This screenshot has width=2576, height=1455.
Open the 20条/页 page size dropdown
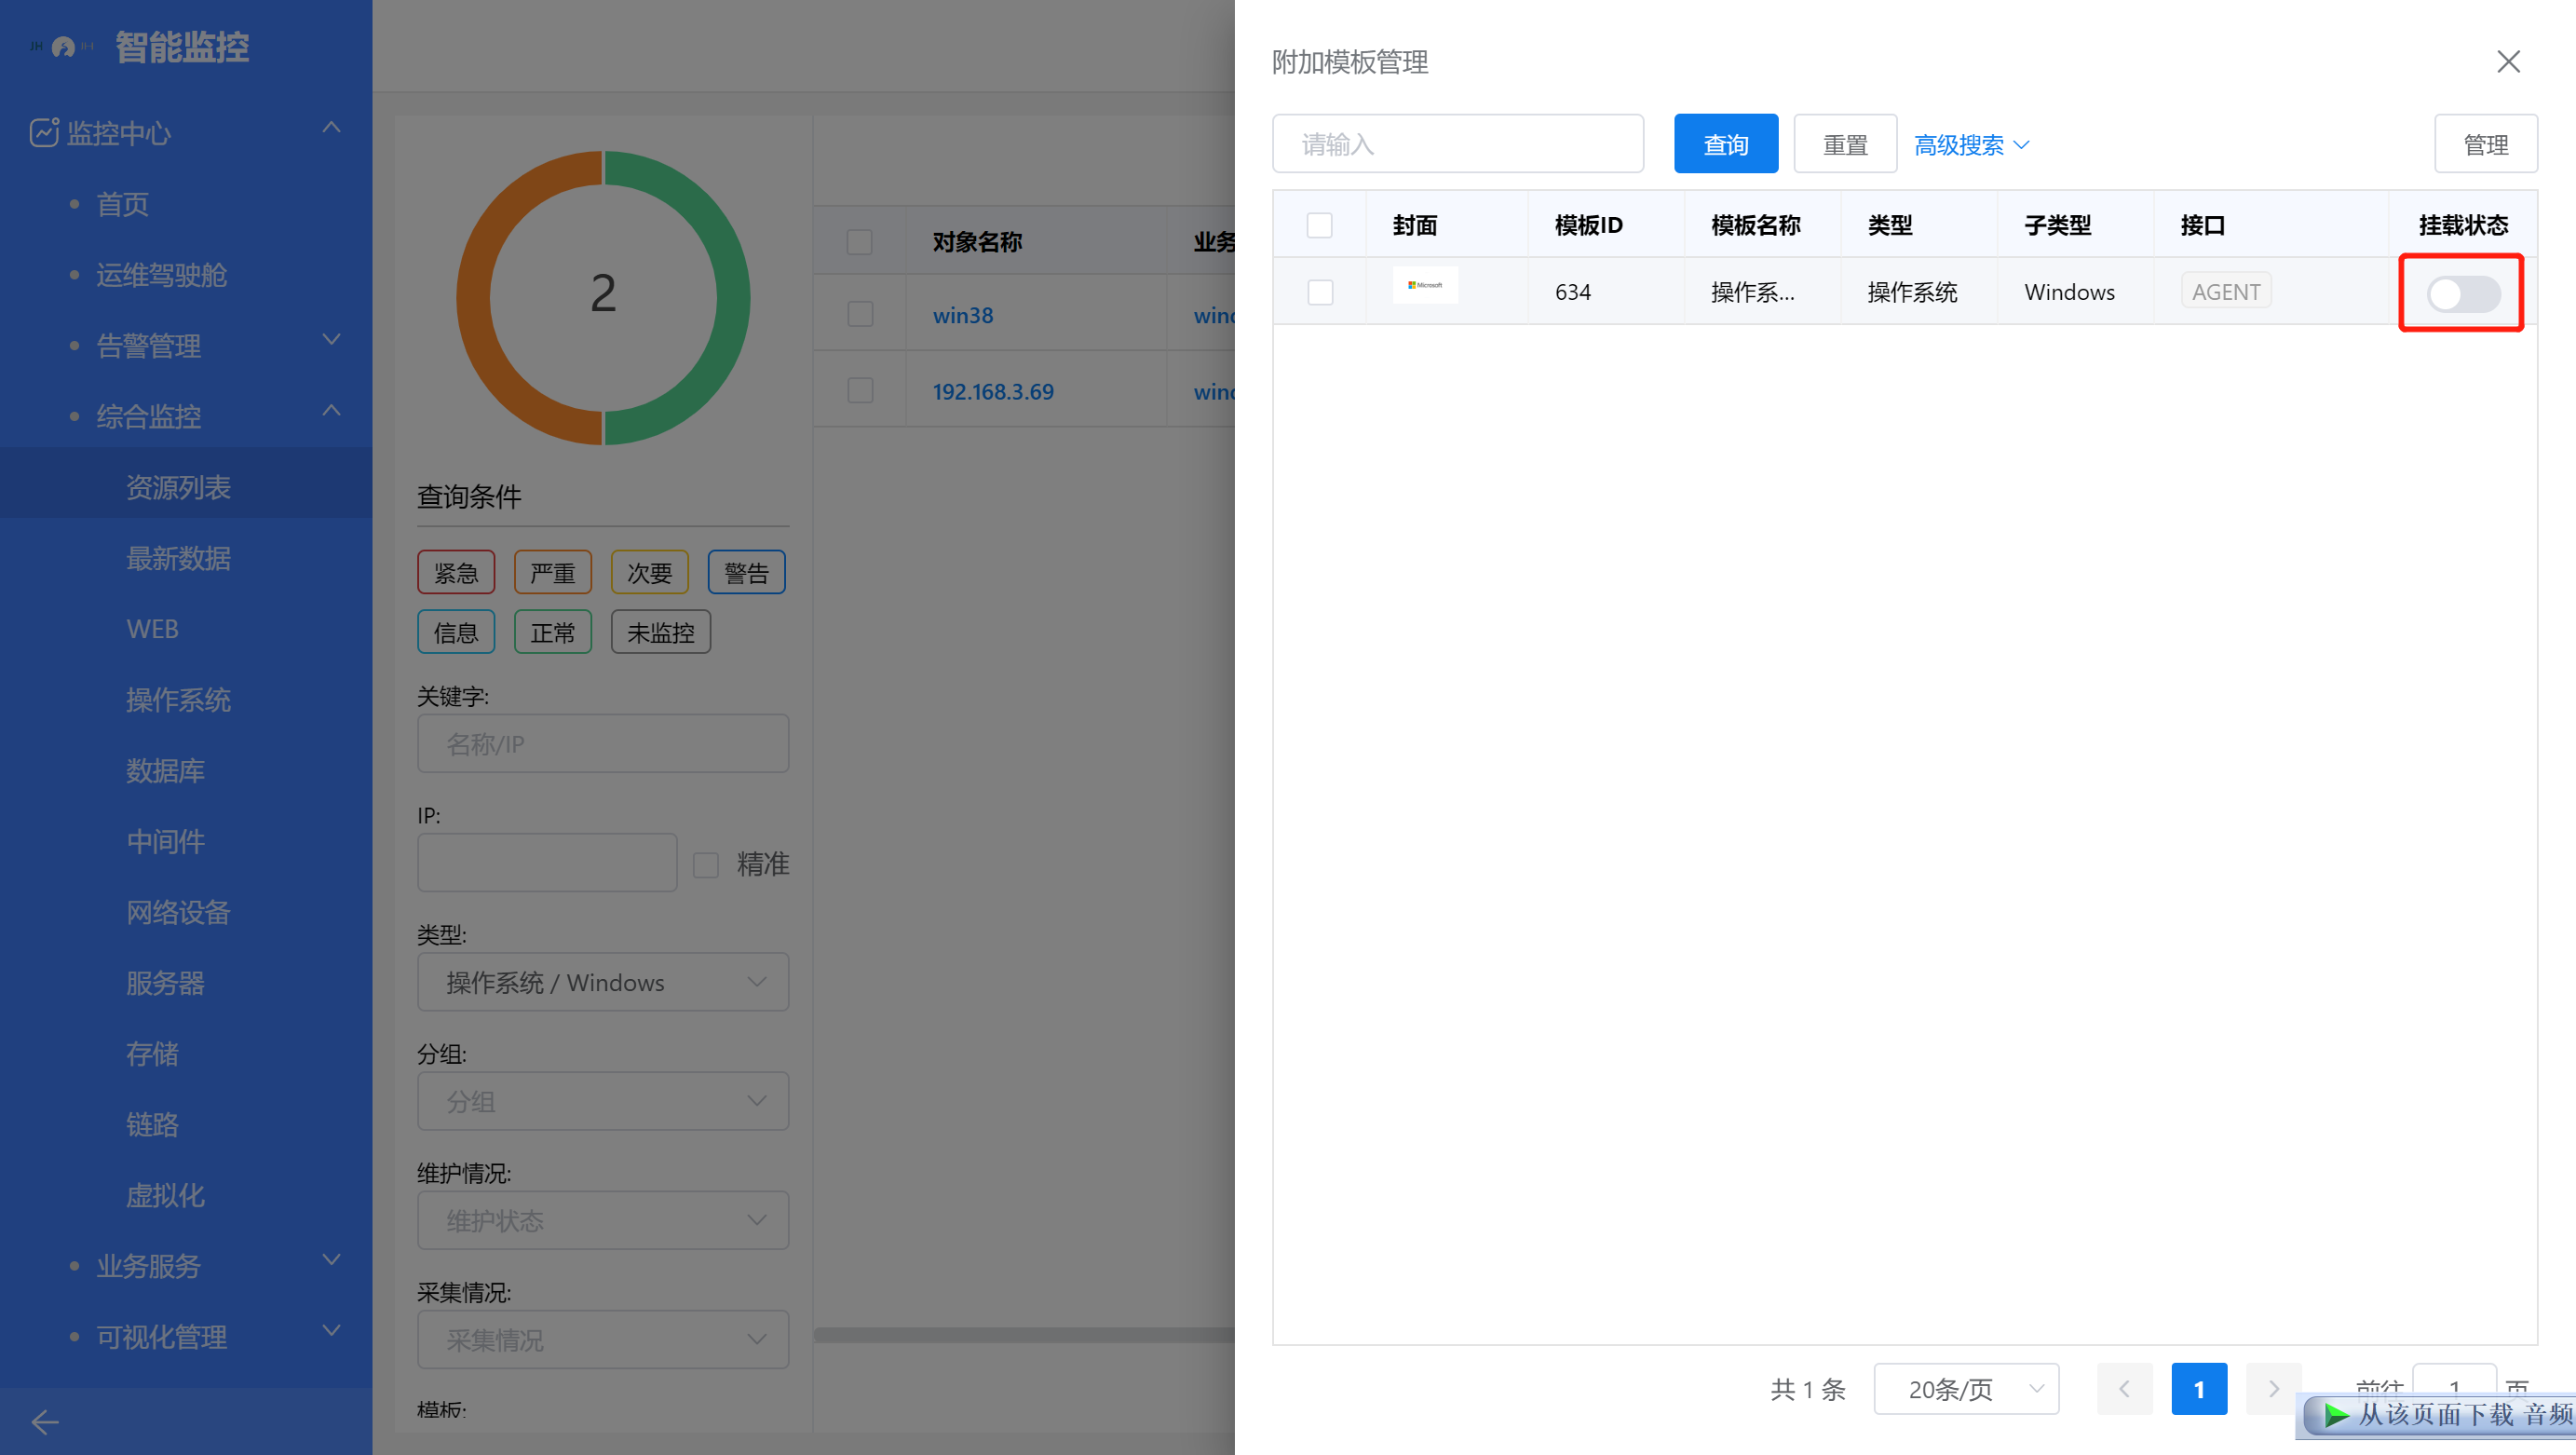point(1966,1388)
